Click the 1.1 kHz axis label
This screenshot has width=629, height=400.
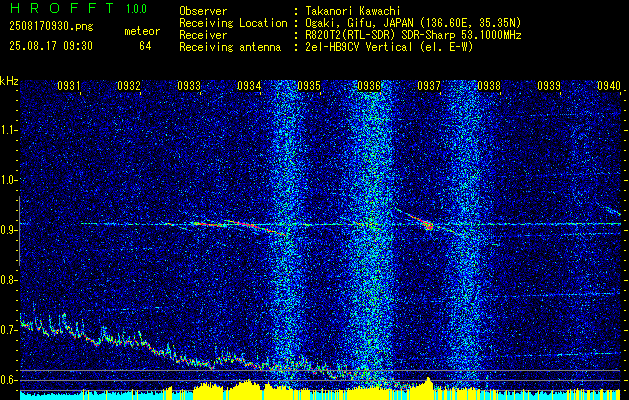8,130
